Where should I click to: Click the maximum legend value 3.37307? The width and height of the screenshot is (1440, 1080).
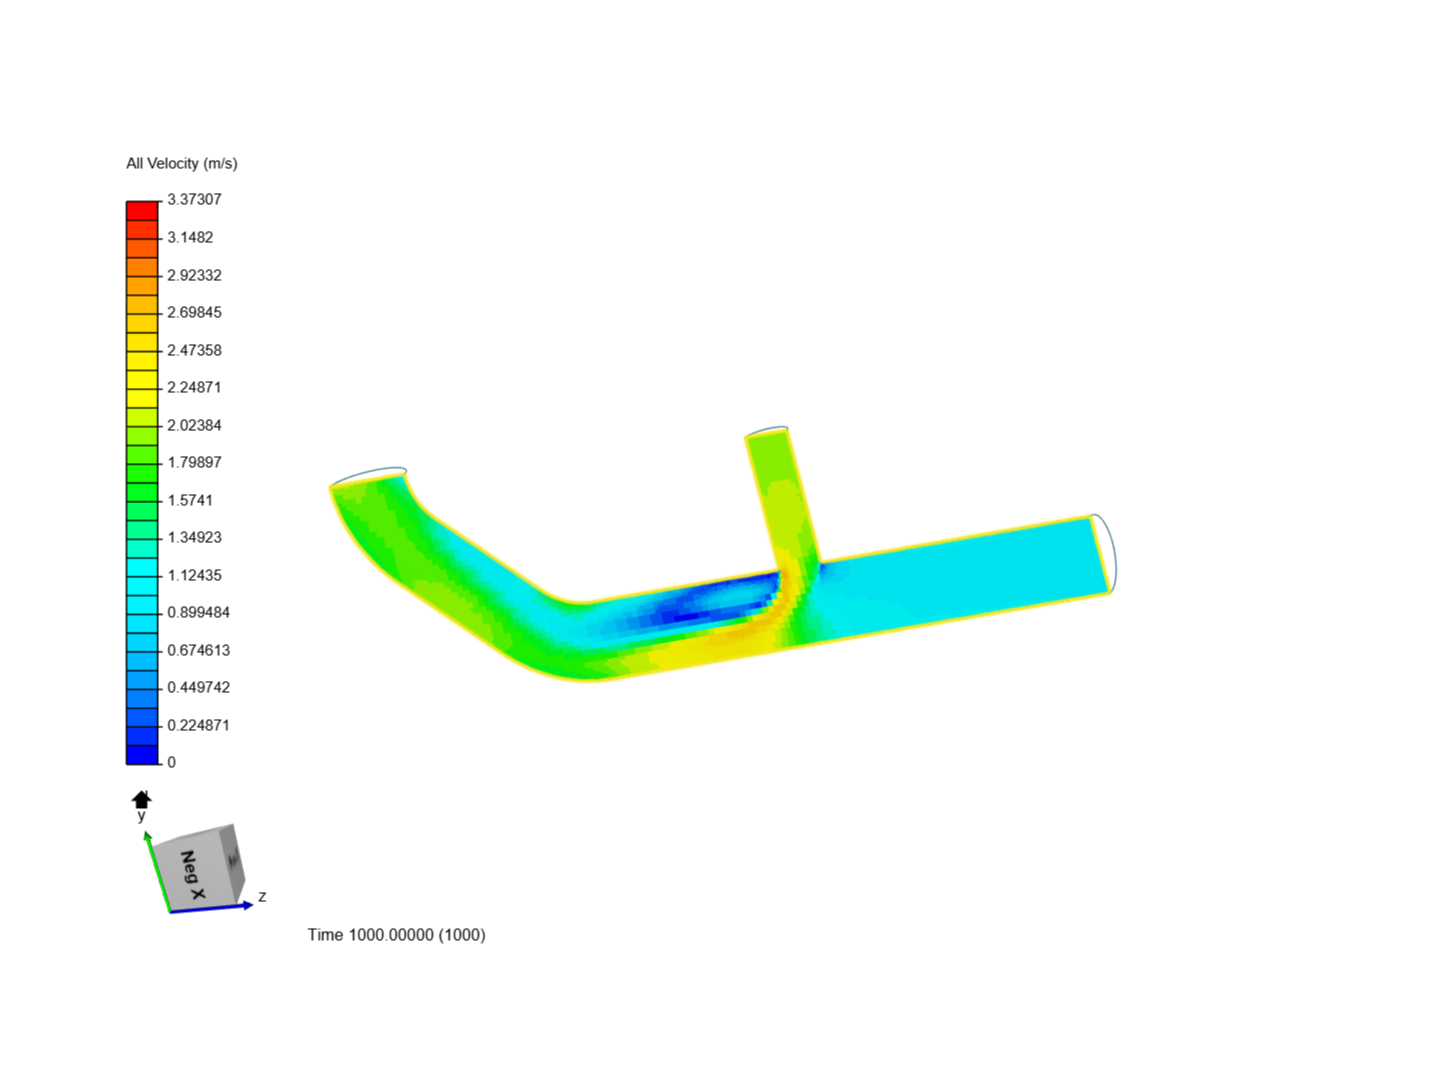pyautogui.click(x=194, y=199)
